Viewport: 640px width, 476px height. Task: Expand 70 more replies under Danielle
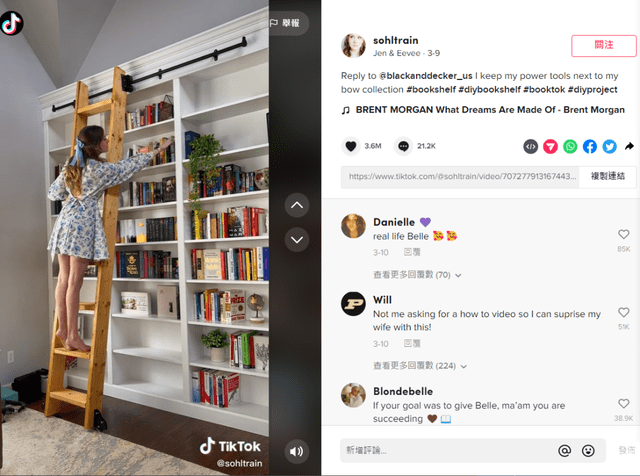(417, 275)
